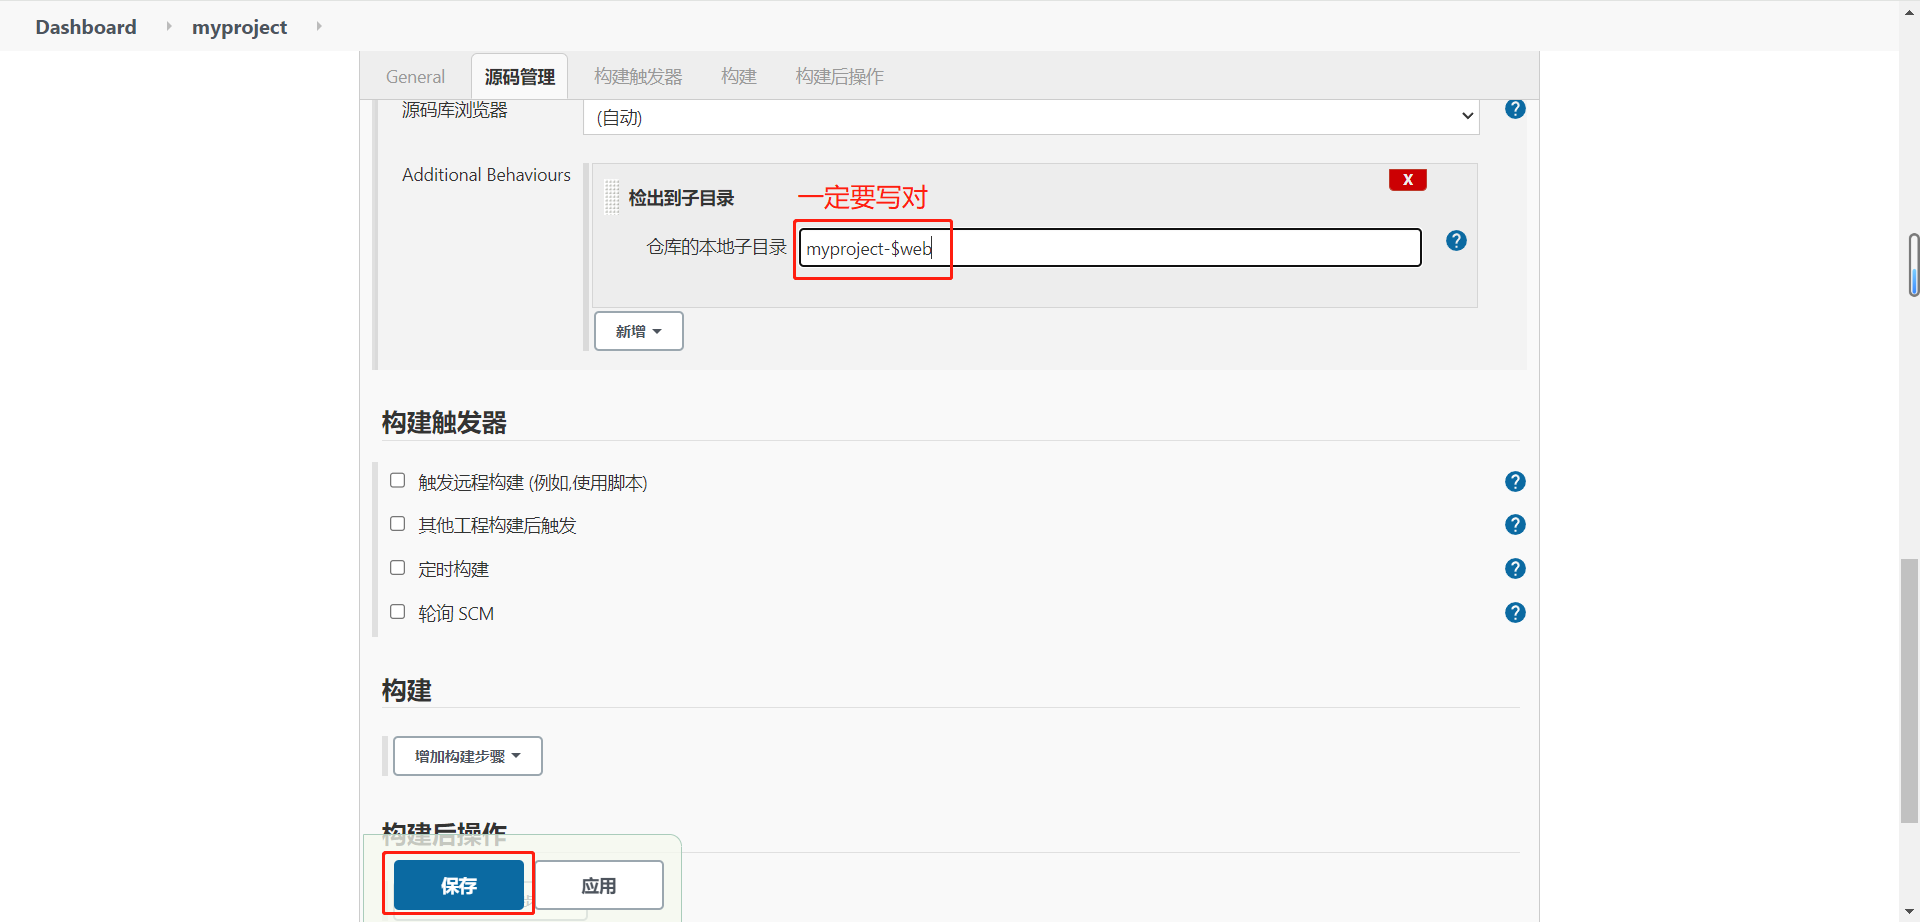Screen dimensions: 1920x922
Task: Grab the drag handle beside 检出到子目录
Action: tap(612, 198)
